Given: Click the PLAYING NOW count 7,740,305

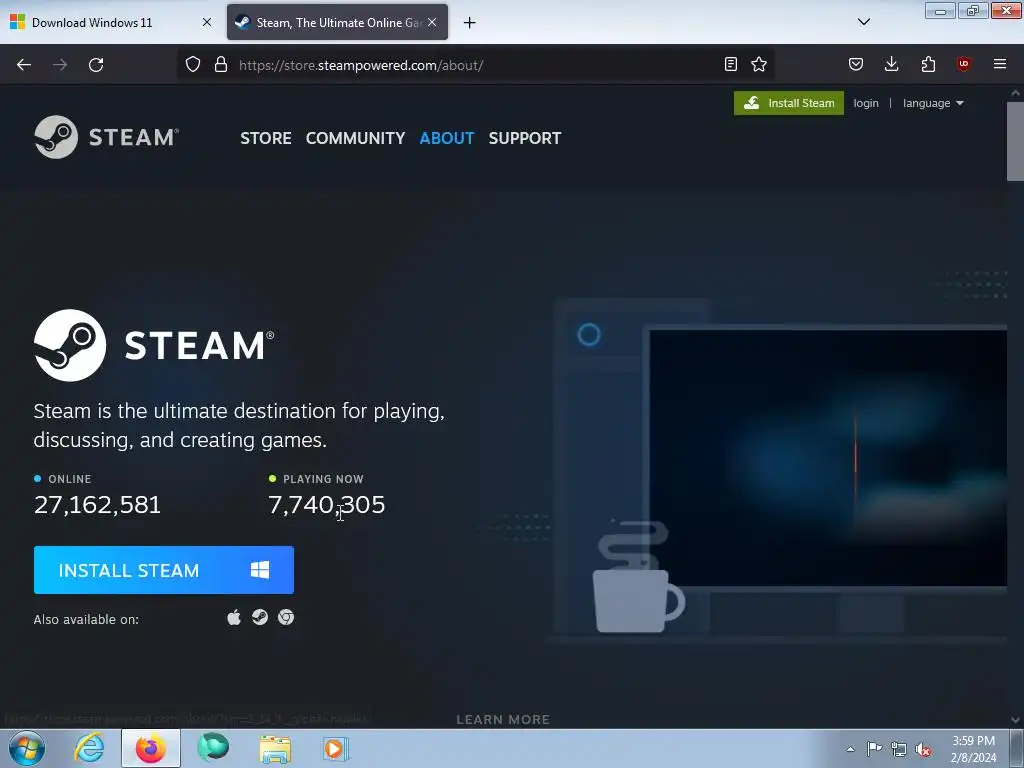Looking at the screenshot, I should click(327, 504).
